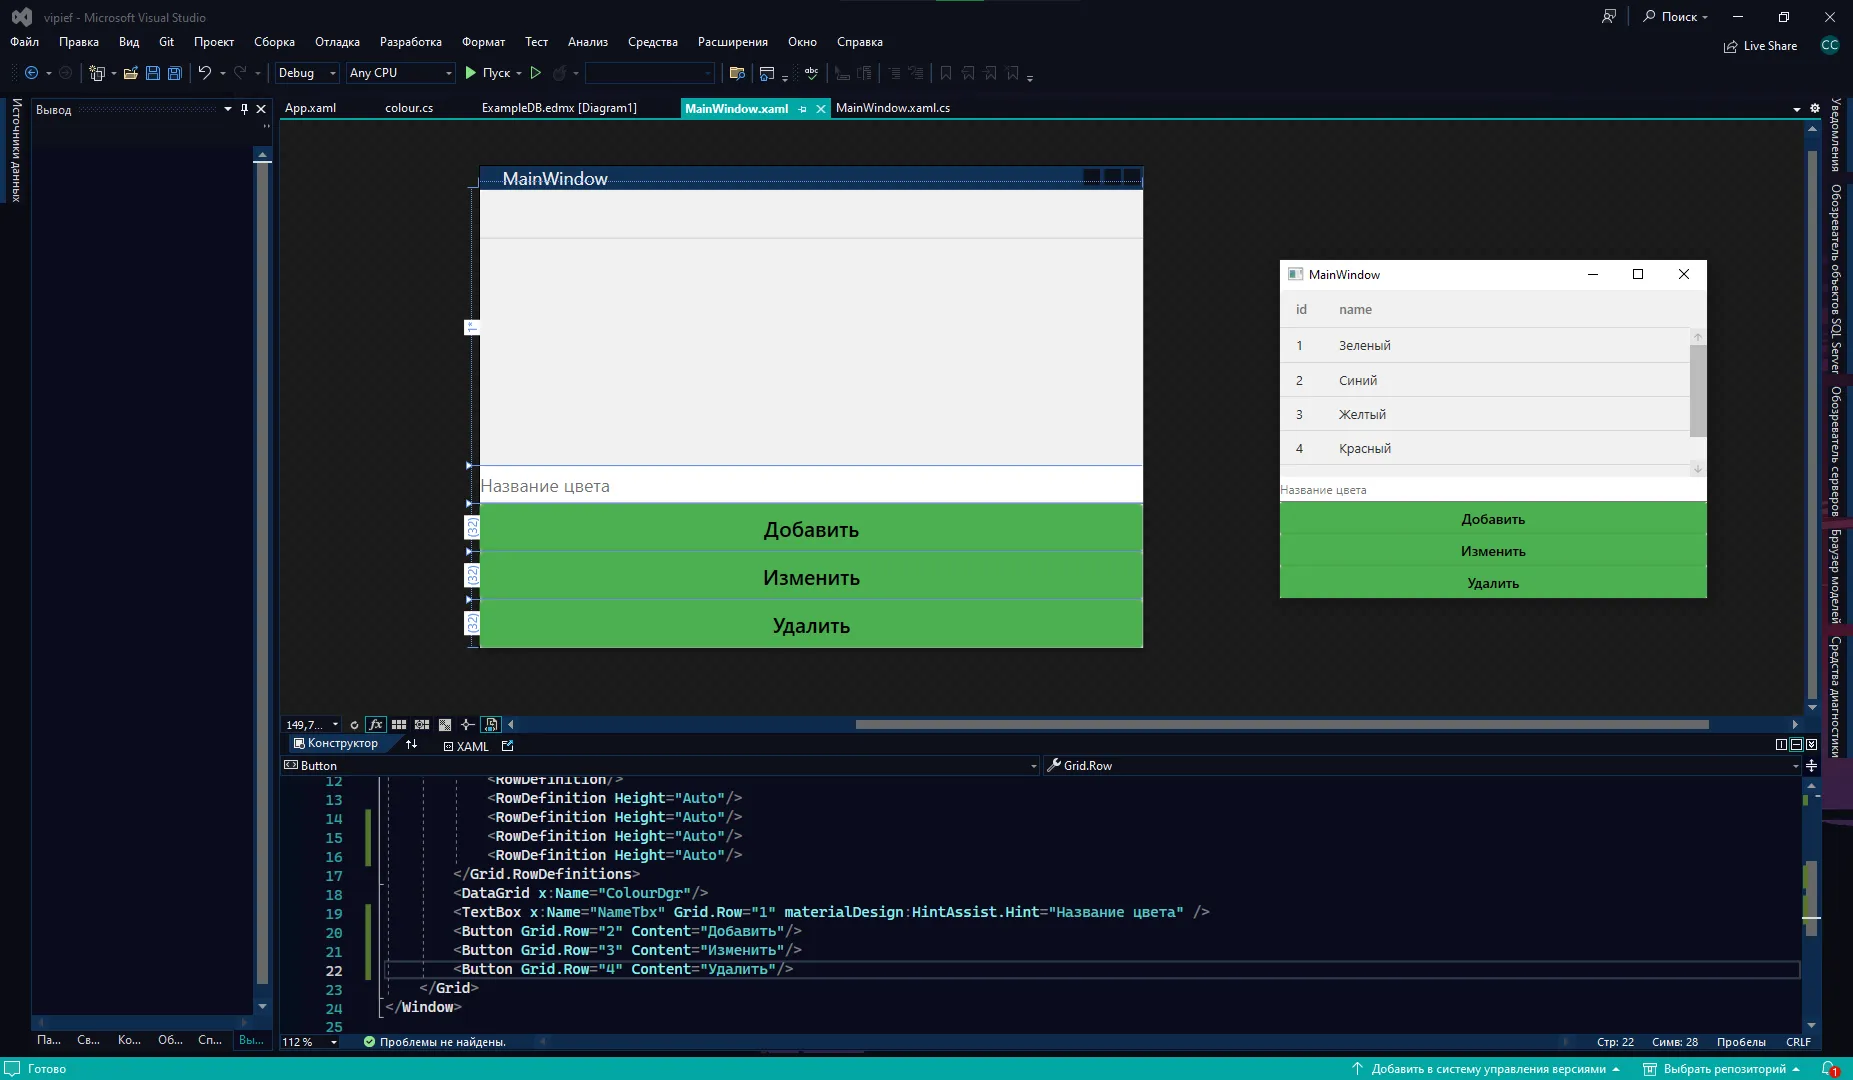Open the Отладка menu
The height and width of the screenshot is (1080, 1853).
[x=337, y=42]
